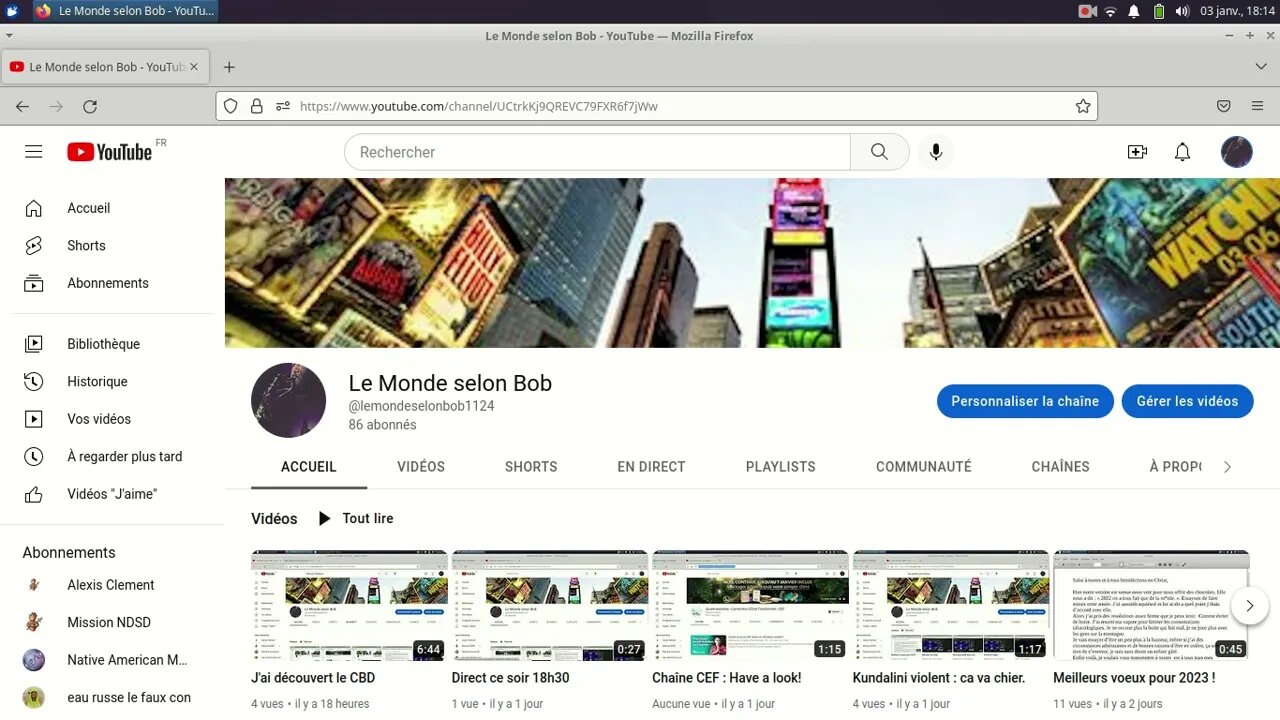The width and height of the screenshot is (1280, 720).
Task: Open the notifications bell in YouTube
Action: [x=1182, y=152]
